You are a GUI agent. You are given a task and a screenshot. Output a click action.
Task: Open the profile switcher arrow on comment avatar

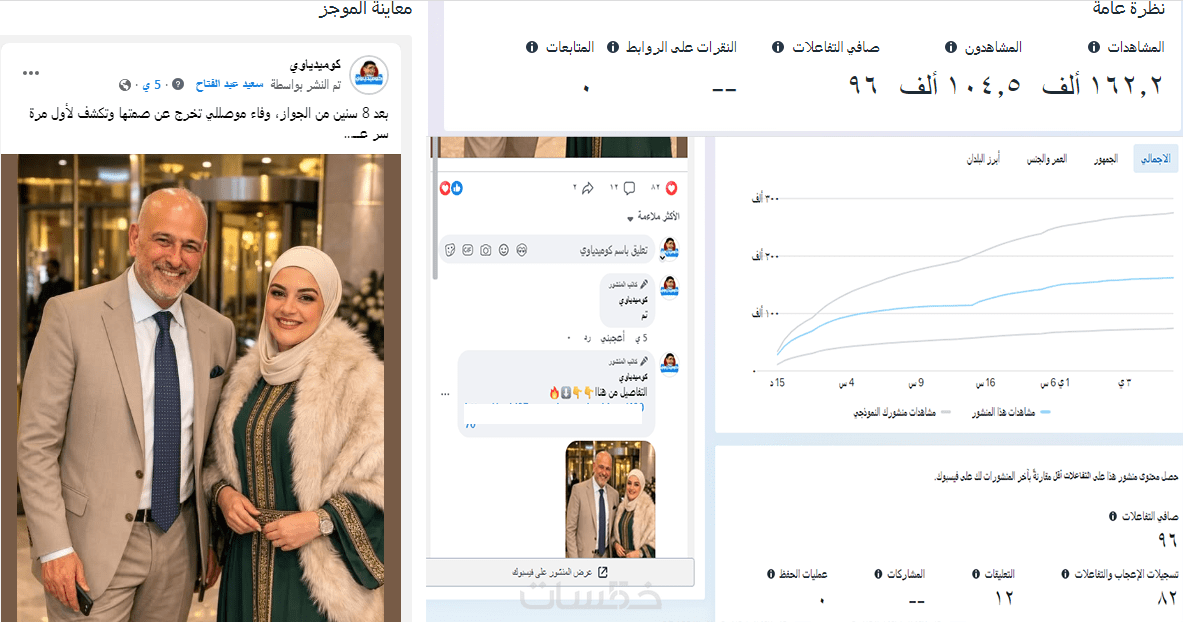pos(663,257)
